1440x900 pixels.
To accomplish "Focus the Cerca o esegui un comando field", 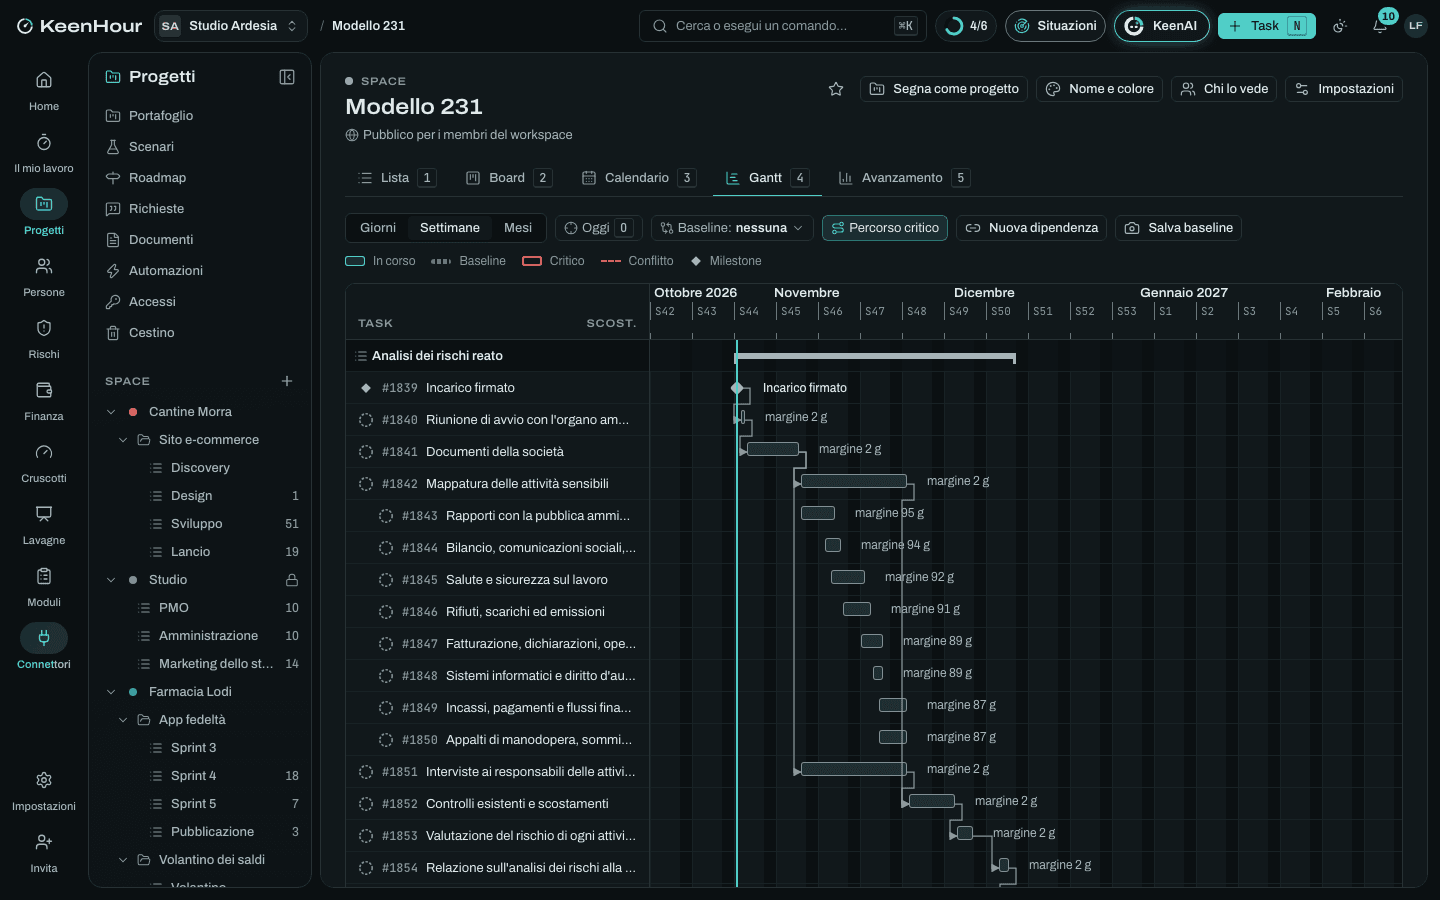I will click(x=782, y=26).
